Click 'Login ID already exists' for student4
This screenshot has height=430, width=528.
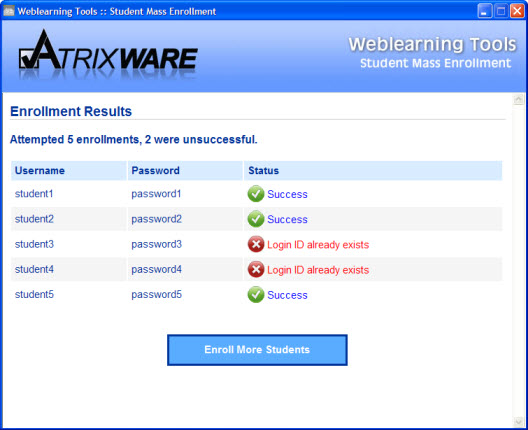point(318,270)
